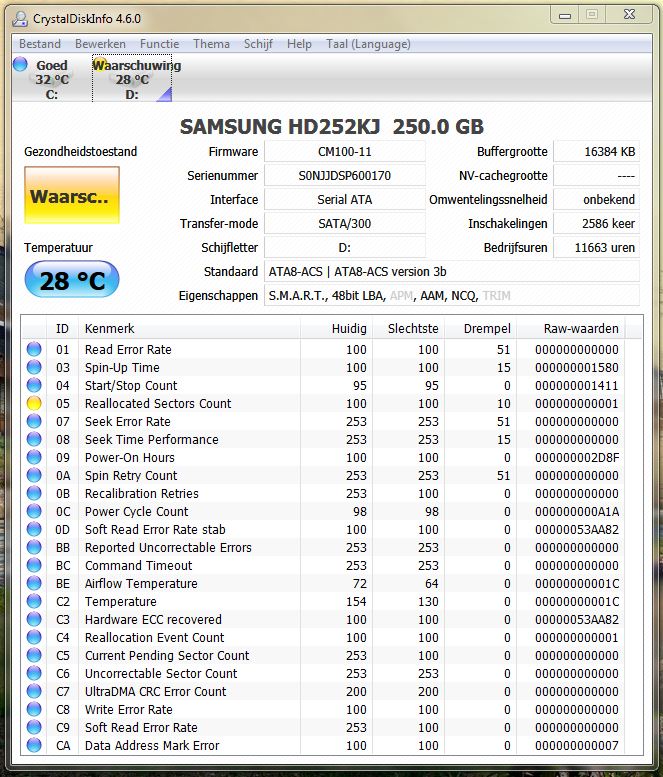Click the blue status icon for Power Cycle Count
This screenshot has width=663, height=777.
pos(34,511)
